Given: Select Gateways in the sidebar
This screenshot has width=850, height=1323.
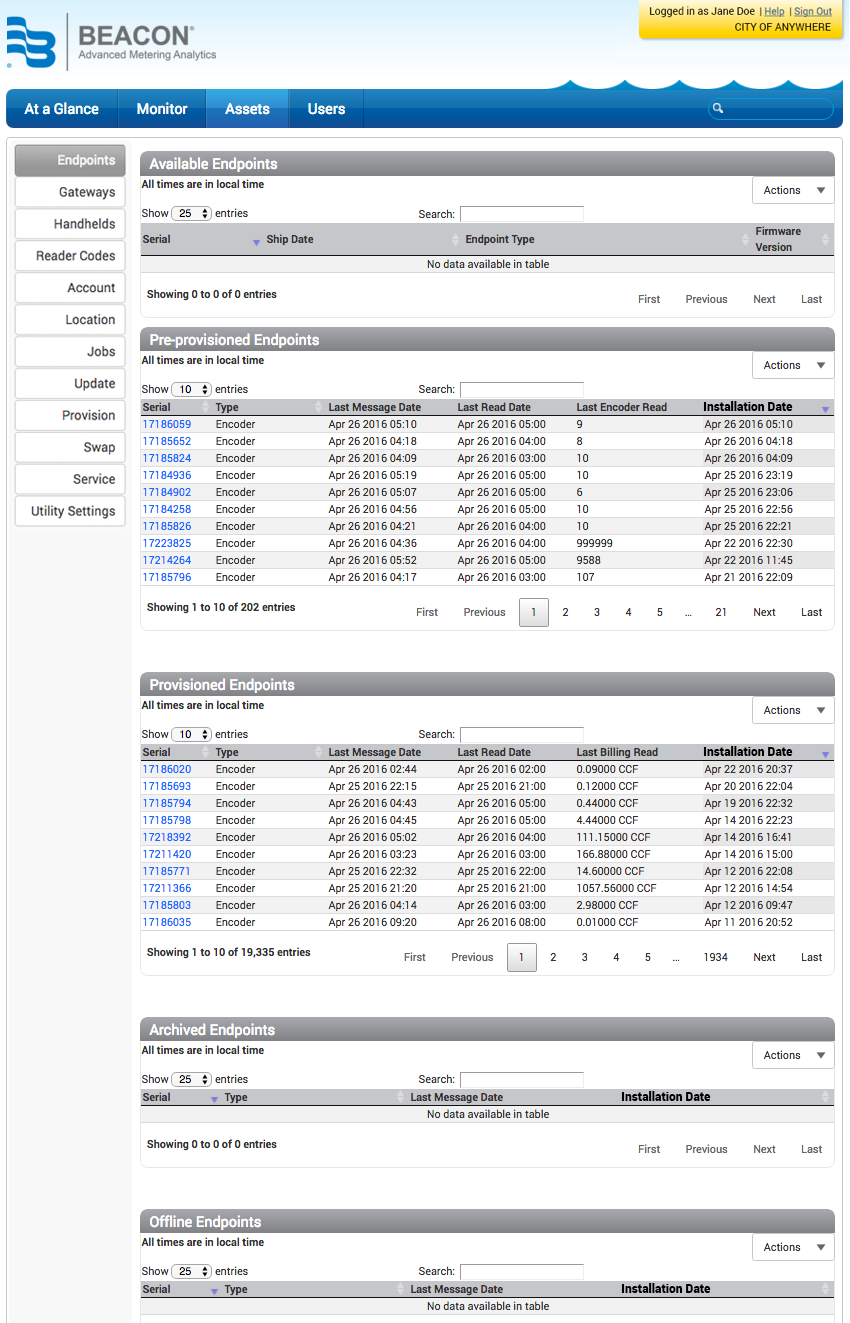Looking at the screenshot, I should 69,191.
